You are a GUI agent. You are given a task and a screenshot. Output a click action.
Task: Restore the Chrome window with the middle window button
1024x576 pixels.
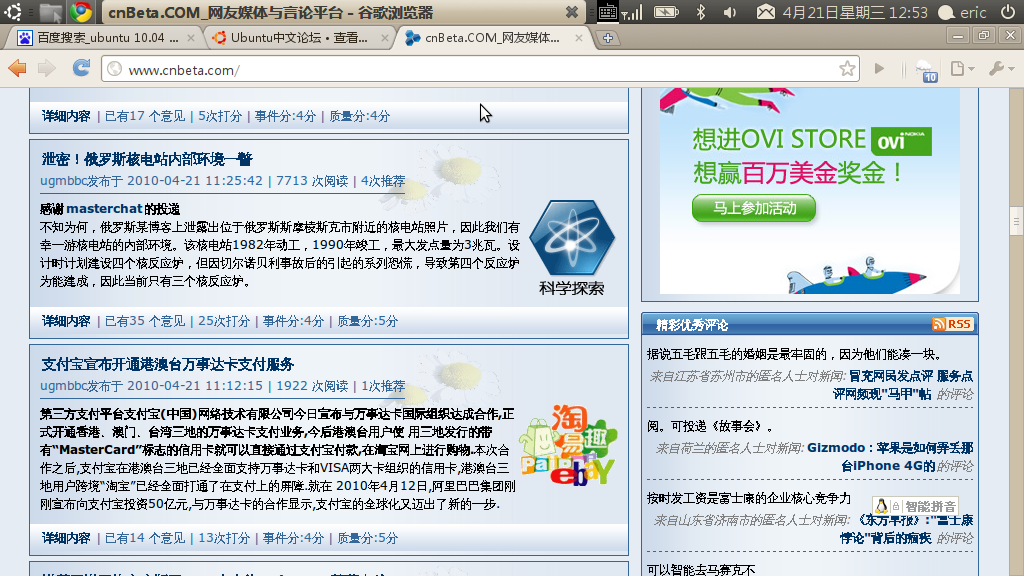tap(984, 36)
